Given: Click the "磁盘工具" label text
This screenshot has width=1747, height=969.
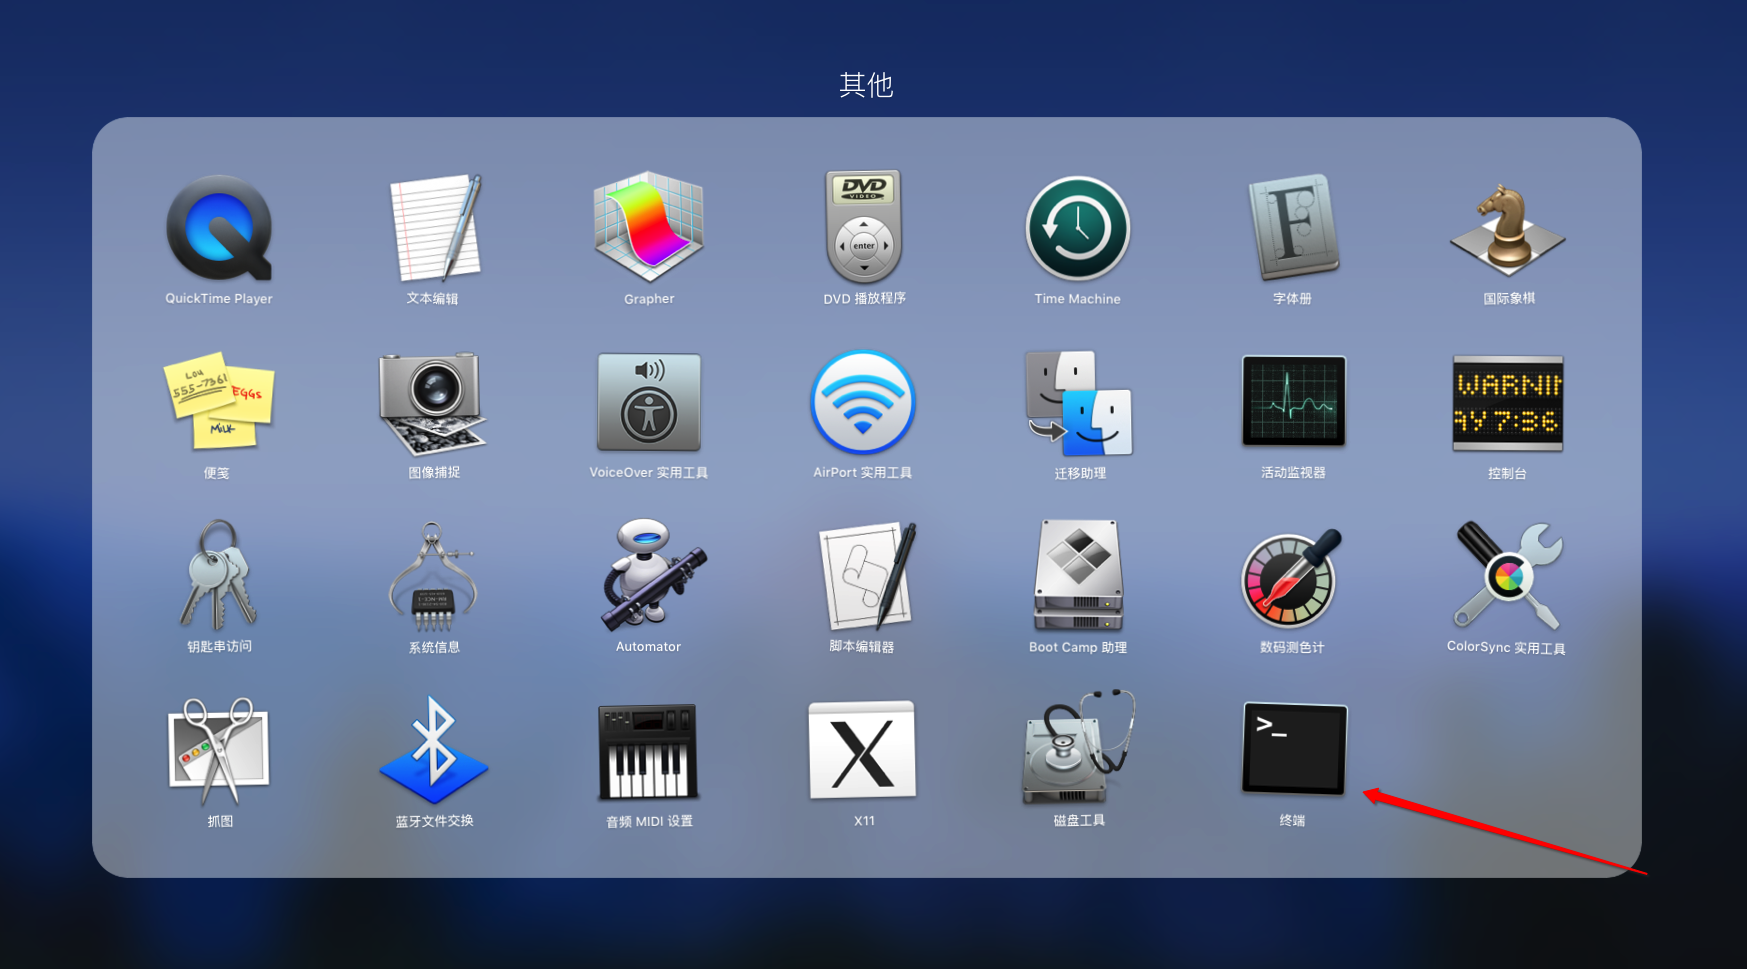Looking at the screenshot, I should pyautogui.click(x=1079, y=820).
